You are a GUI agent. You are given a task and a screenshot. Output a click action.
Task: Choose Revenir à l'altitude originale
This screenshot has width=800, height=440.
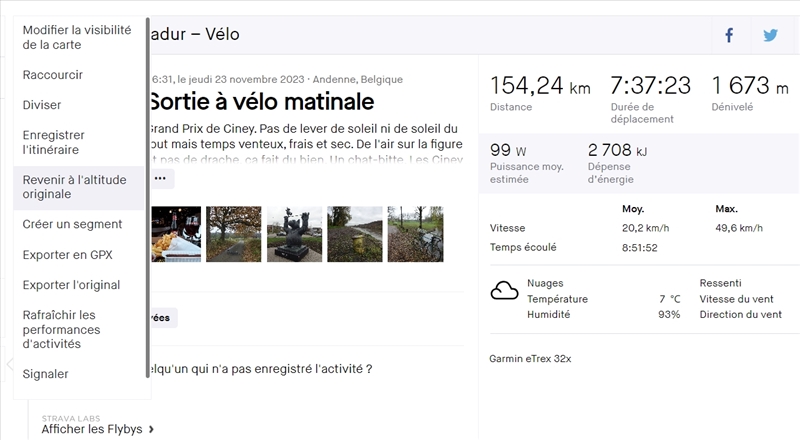click(x=75, y=187)
